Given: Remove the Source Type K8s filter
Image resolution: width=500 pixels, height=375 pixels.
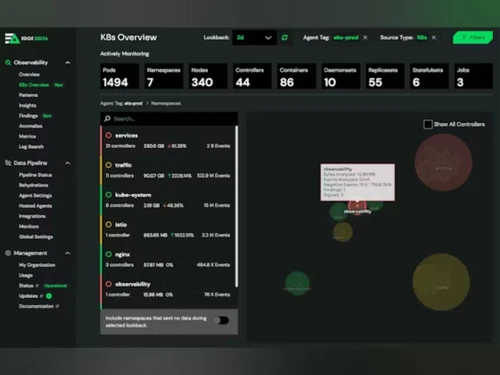Looking at the screenshot, I should click(434, 38).
